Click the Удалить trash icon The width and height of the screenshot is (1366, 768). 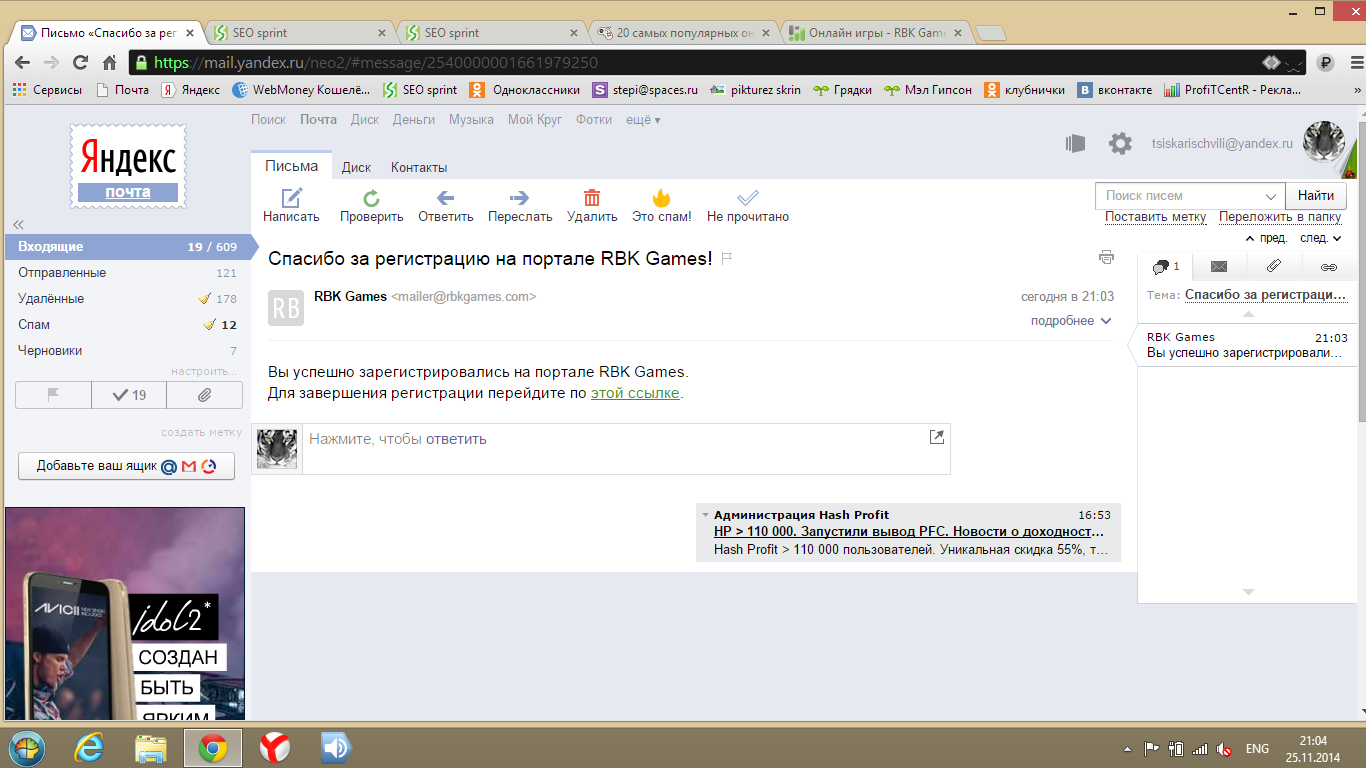592,197
